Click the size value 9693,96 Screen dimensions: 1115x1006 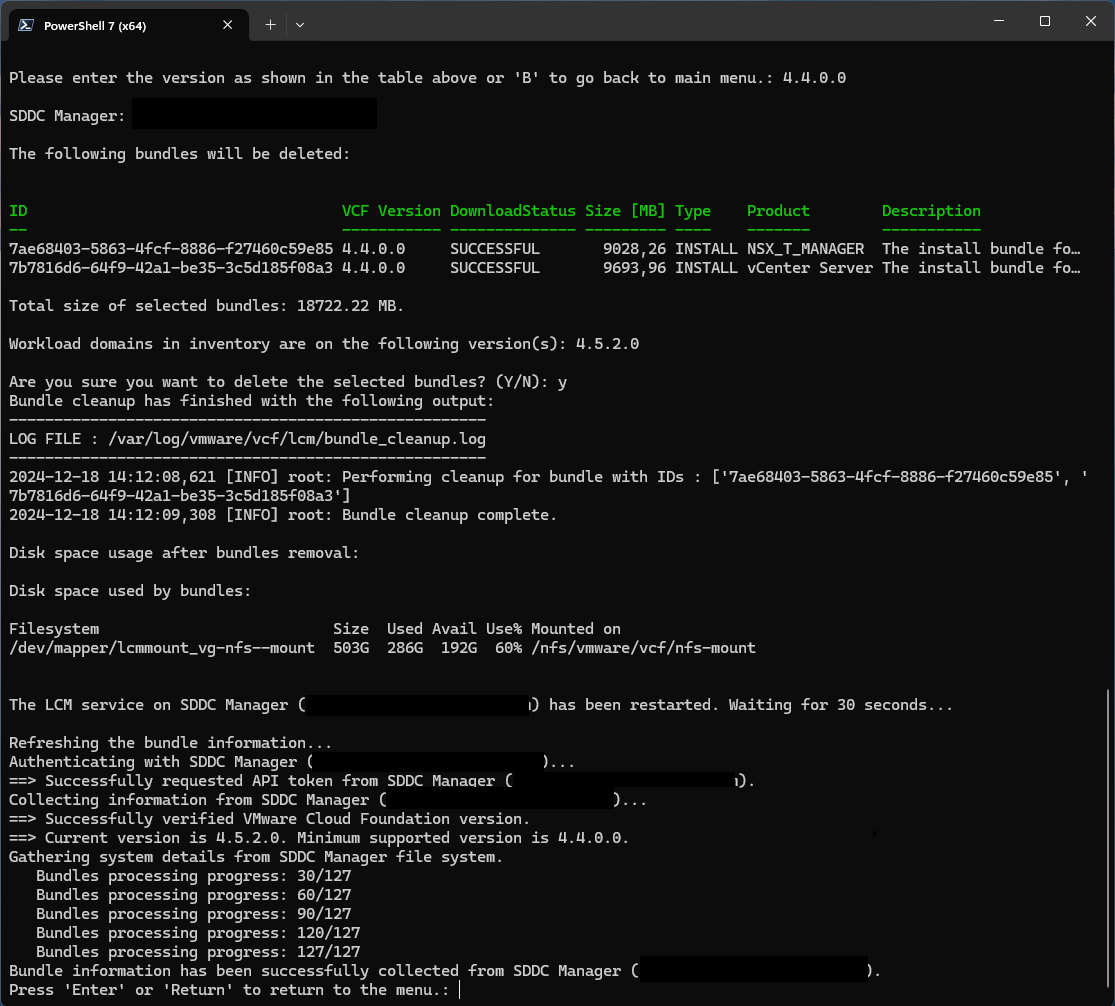(634, 268)
